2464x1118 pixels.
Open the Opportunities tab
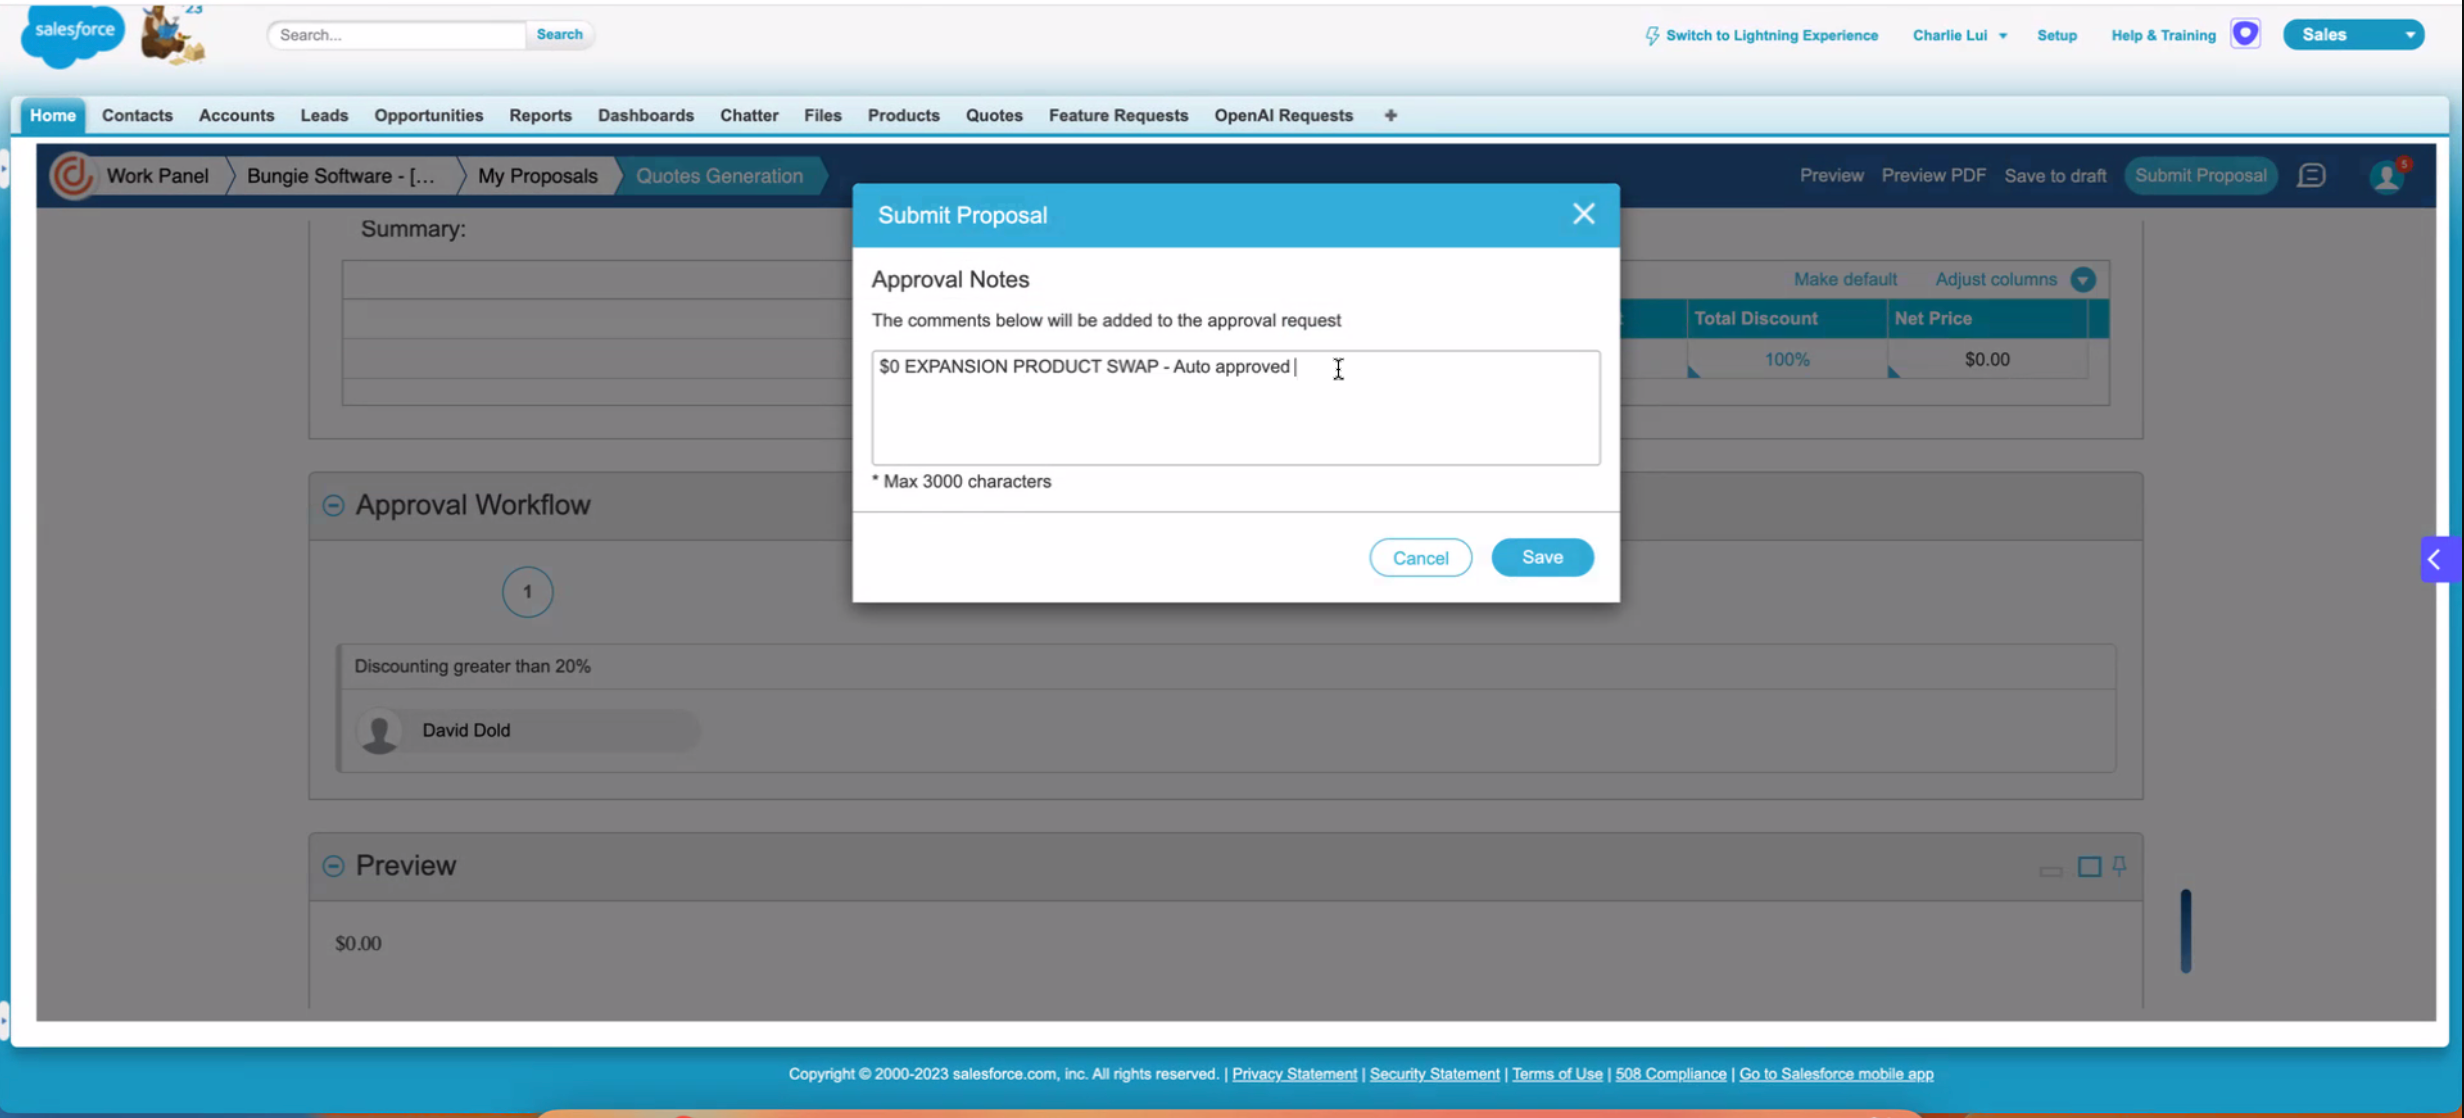click(428, 116)
